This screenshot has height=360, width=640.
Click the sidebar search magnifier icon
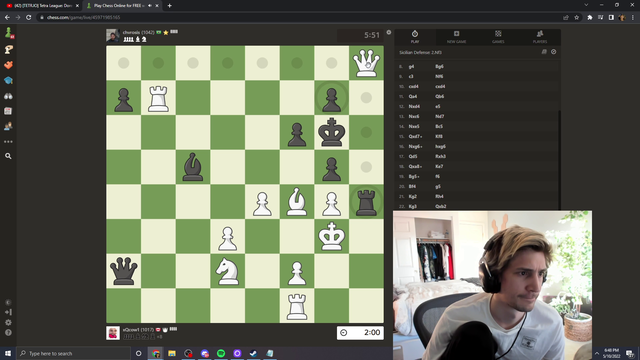click(x=8, y=156)
